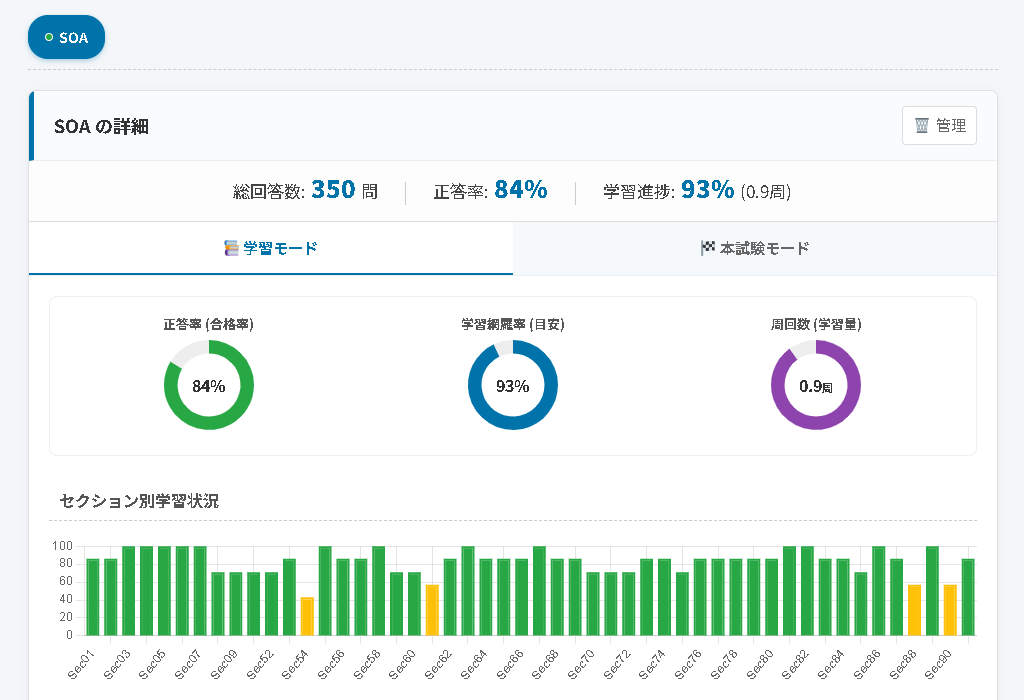This screenshot has height=700, width=1024.
Task: Click the 正答率 84% header statistic
Action: [x=490, y=190]
